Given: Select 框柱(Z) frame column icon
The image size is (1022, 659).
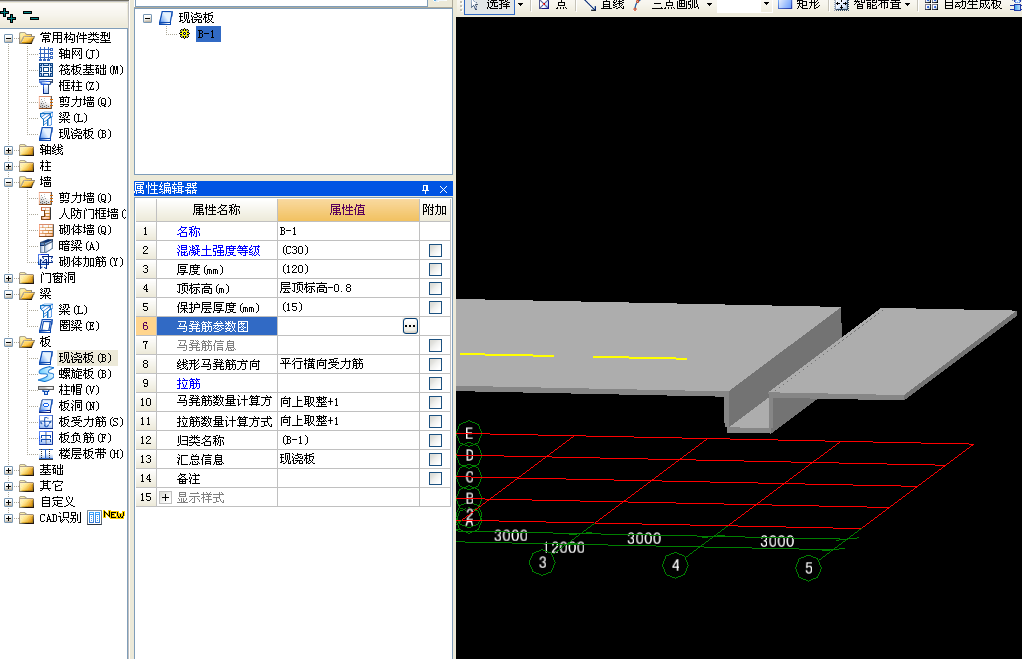Looking at the screenshot, I should coord(46,86).
